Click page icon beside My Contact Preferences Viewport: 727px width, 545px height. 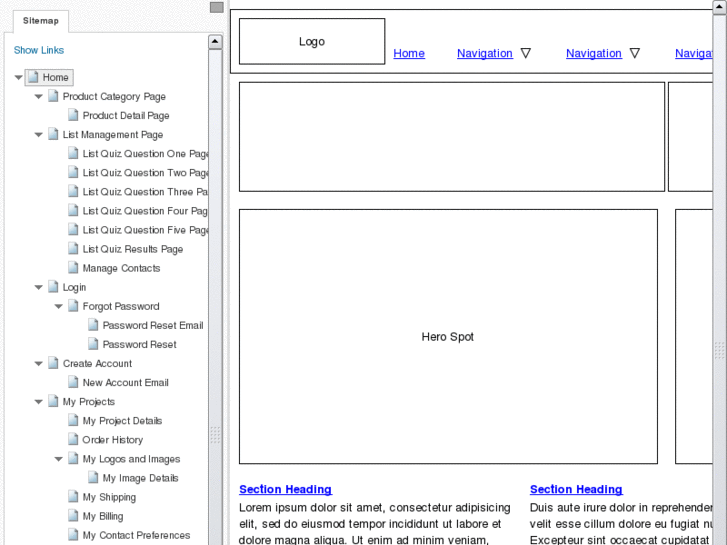coord(73,535)
